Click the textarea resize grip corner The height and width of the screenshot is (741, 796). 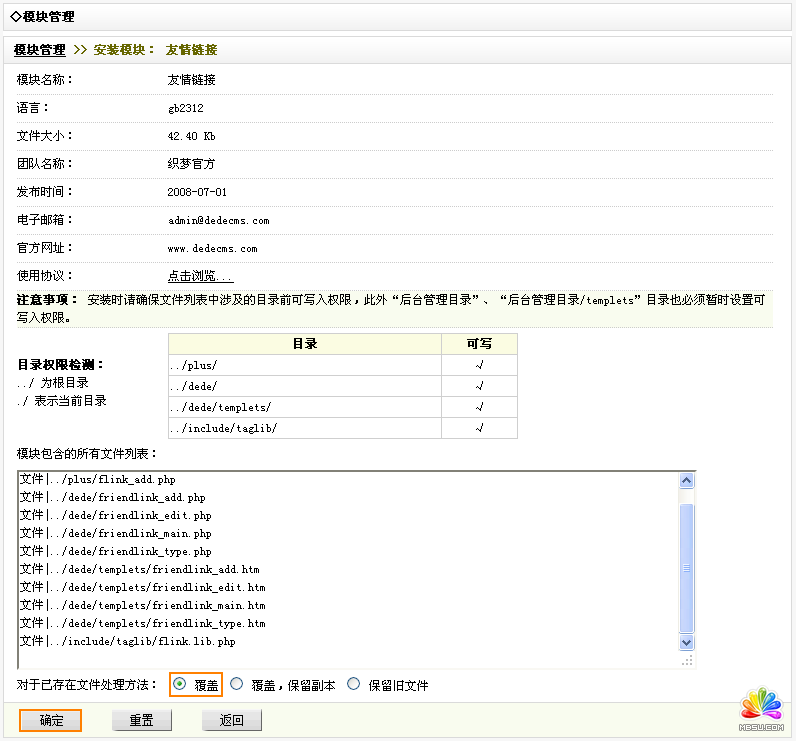[x=686, y=660]
